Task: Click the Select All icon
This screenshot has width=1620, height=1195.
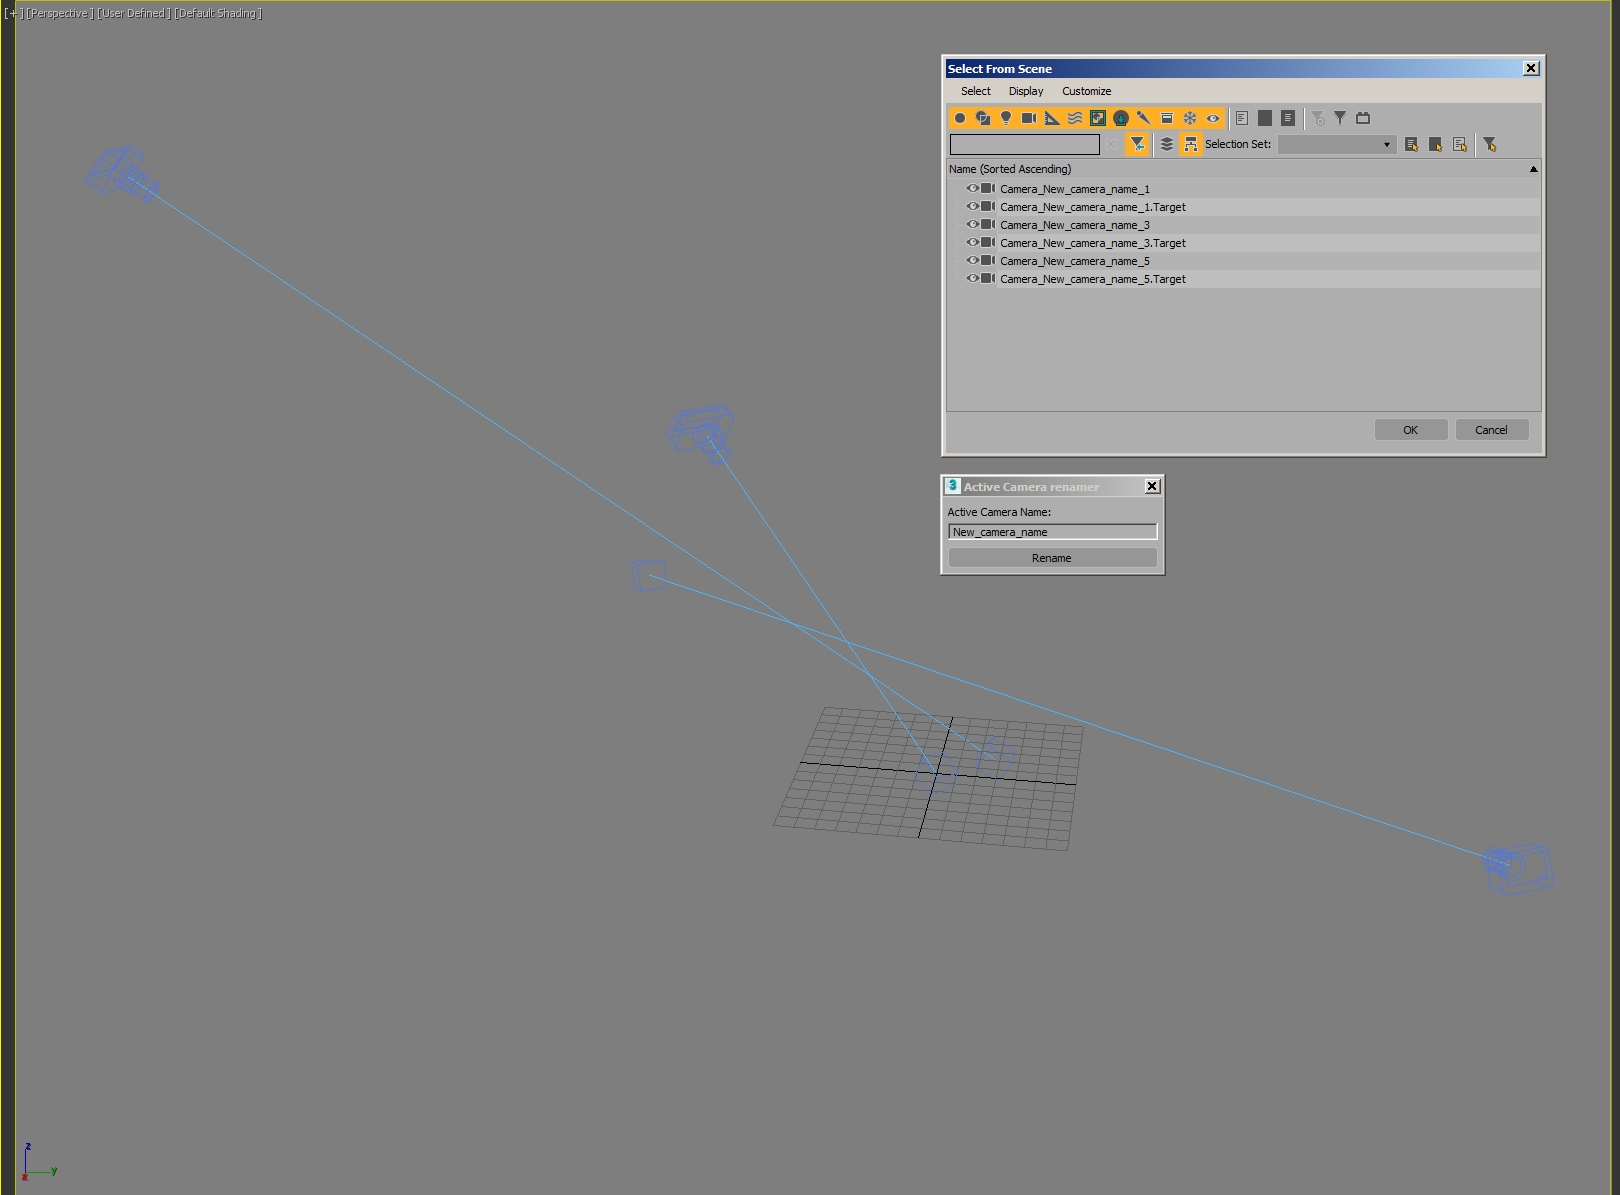Action: click(1242, 118)
